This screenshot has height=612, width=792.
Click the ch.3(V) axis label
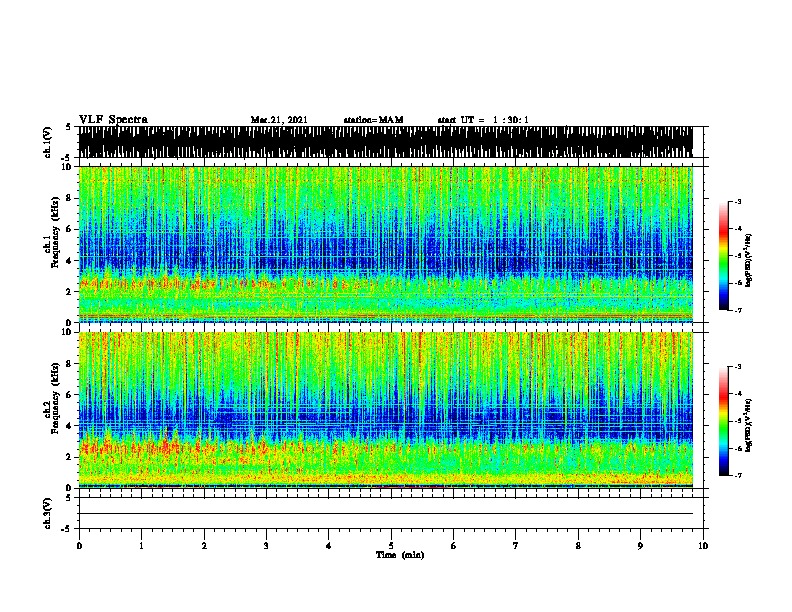[x=48, y=513]
